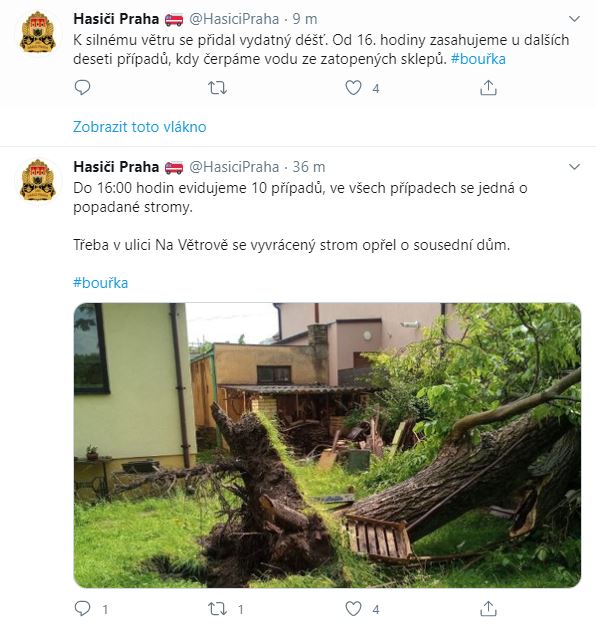
Task: Retweet the first tweet about flooded cellars
Action: pyautogui.click(x=218, y=87)
